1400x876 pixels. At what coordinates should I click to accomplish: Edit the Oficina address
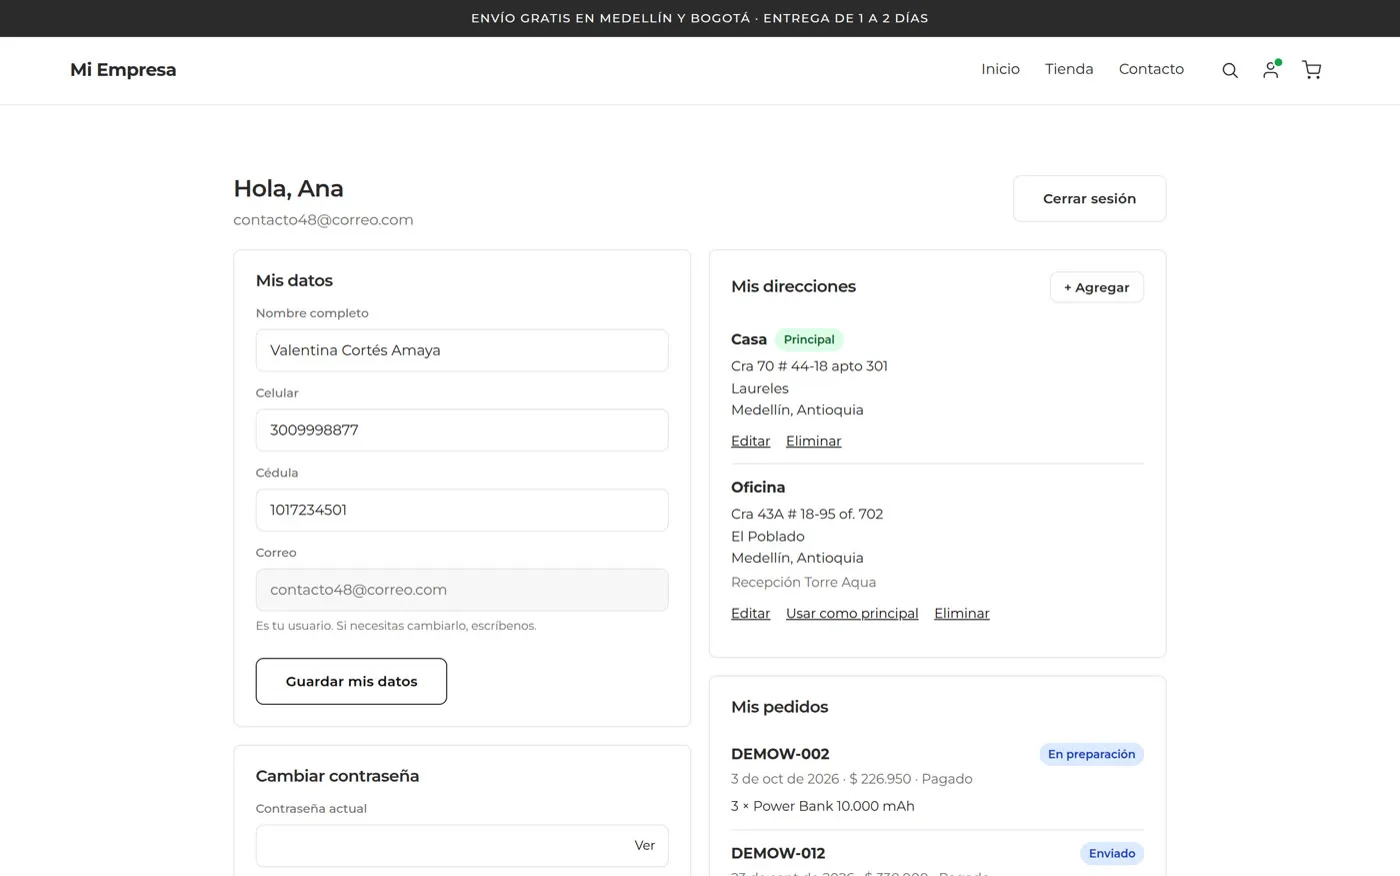pos(750,613)
